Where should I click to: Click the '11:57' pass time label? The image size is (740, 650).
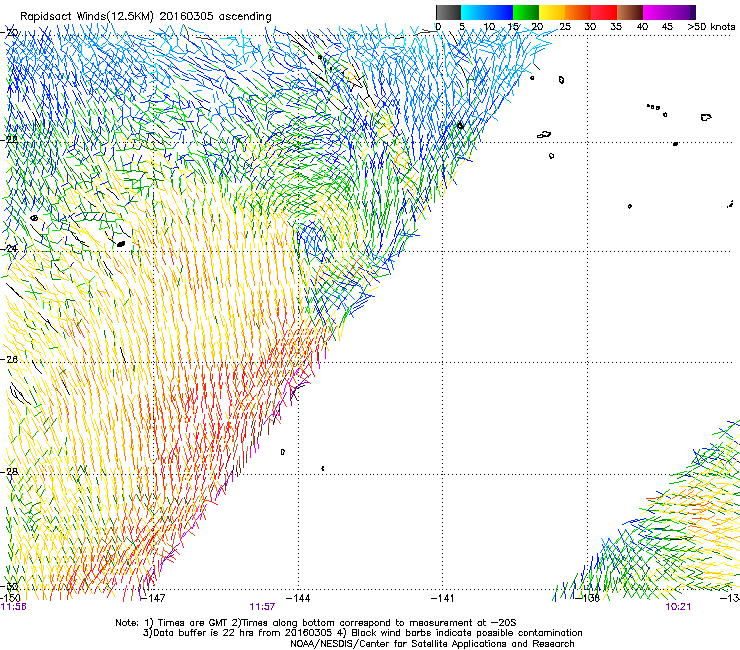pyautogui.click(x=262, y=607)
